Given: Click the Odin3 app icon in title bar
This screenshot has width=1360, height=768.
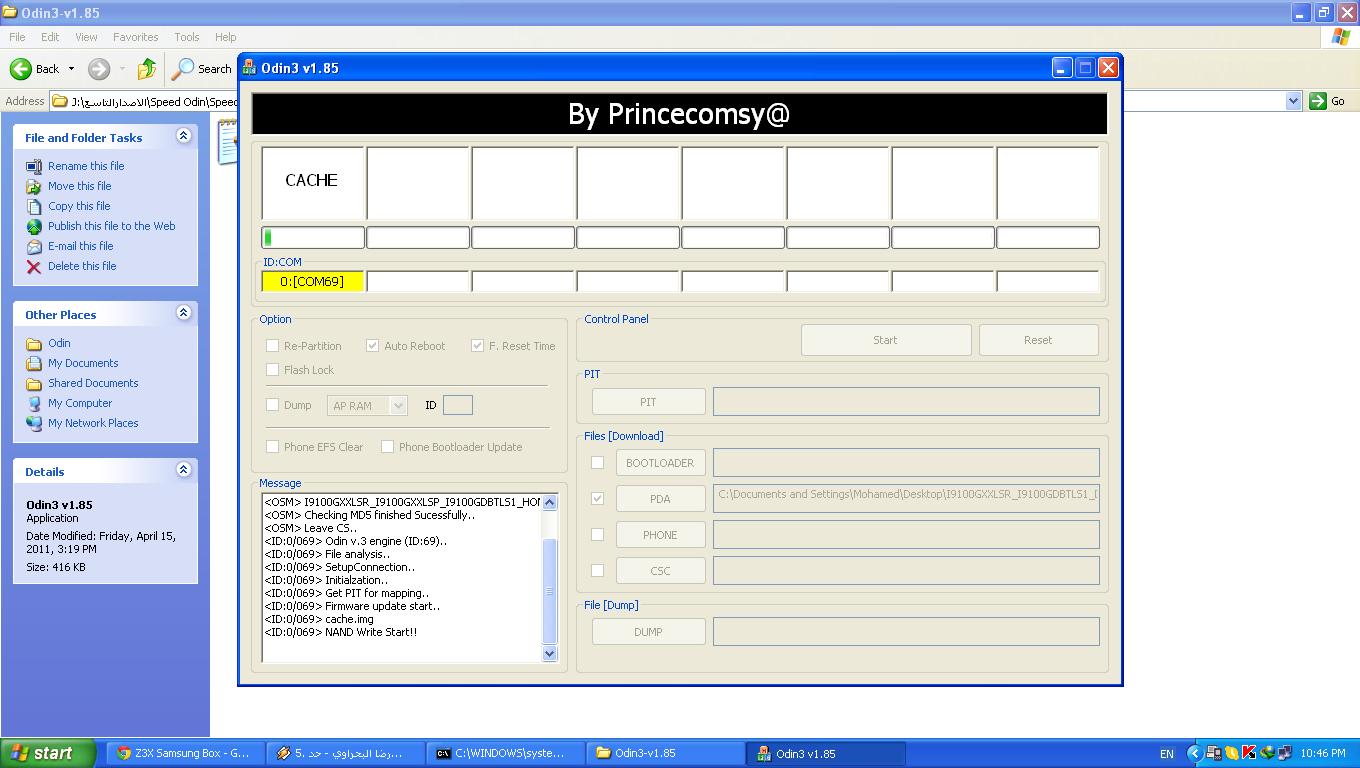Looking at the screenshot, I should [x=250, y=68].
